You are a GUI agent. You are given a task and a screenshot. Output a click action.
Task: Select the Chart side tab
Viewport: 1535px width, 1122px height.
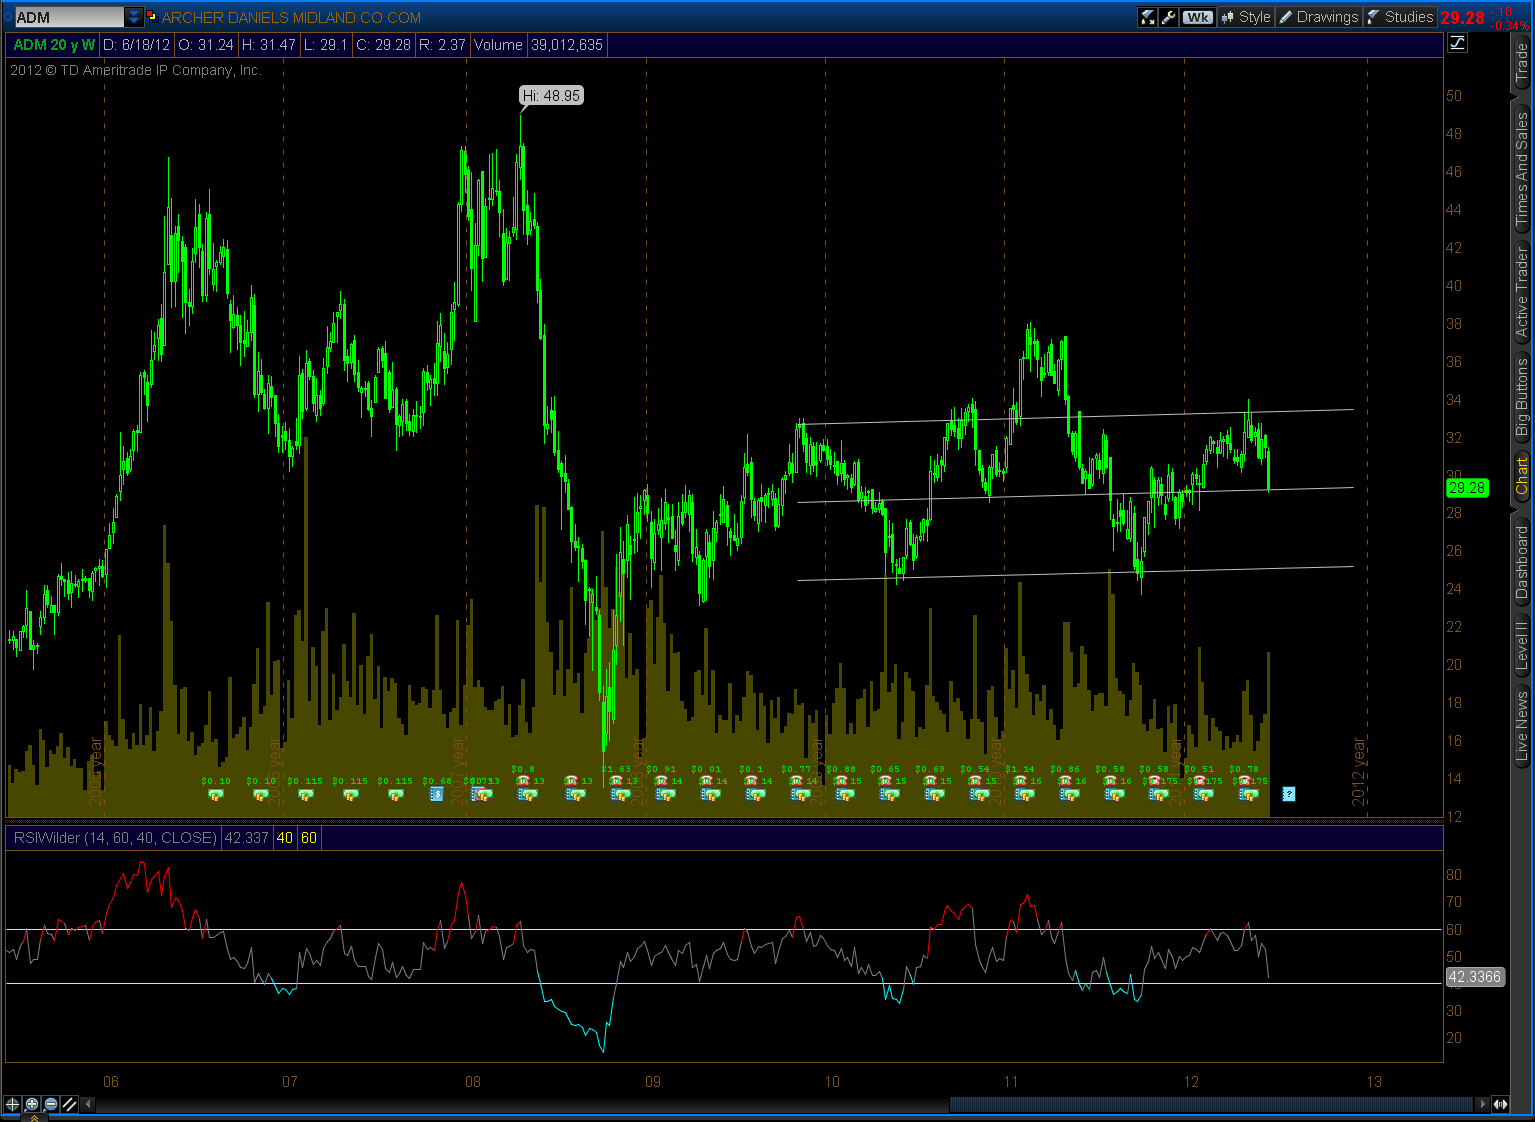(x=1522, y=476)
